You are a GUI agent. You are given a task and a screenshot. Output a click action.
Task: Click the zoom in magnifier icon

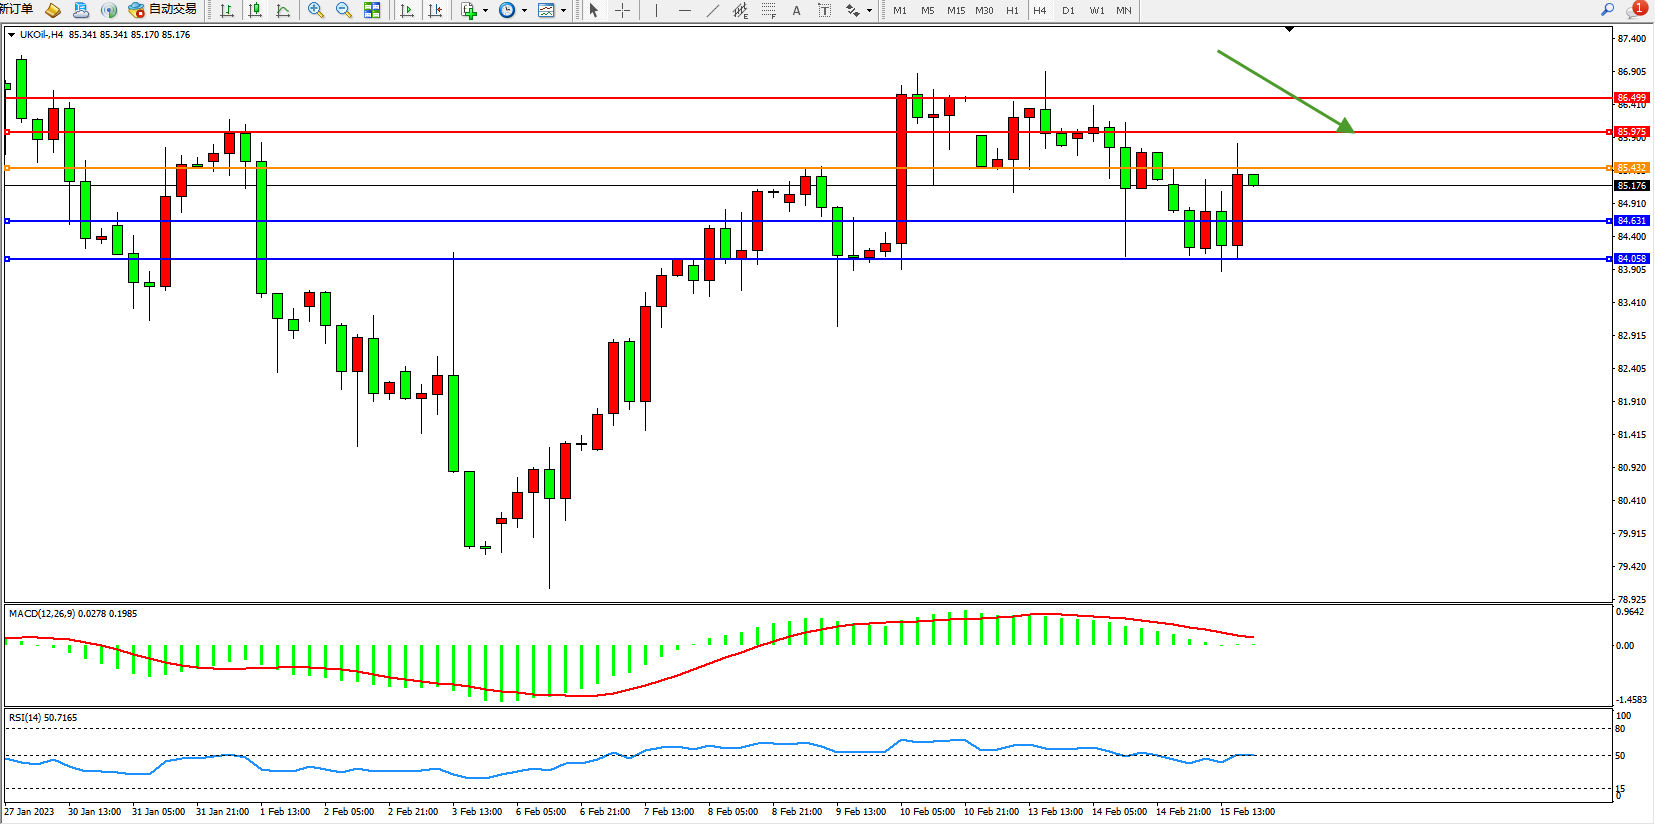[316, 10]
